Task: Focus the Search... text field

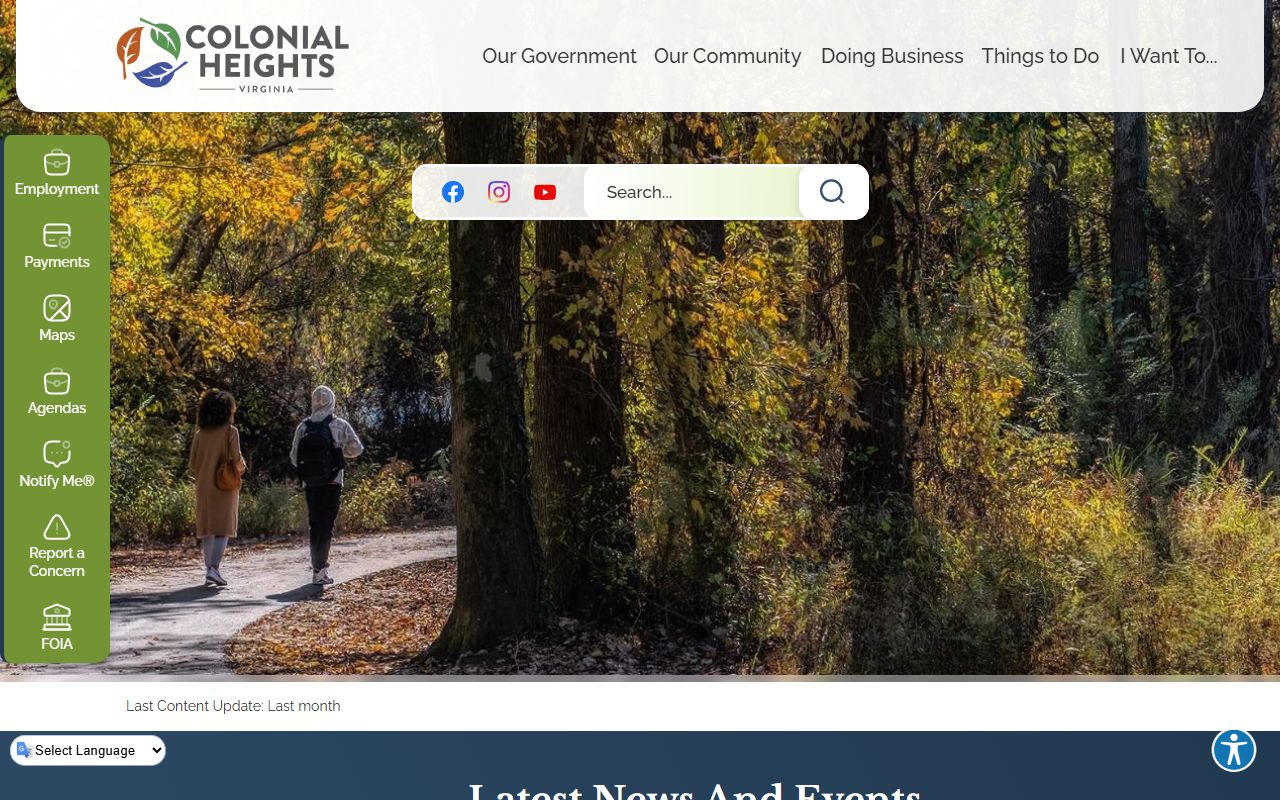Action: click(x=692, y=192)
